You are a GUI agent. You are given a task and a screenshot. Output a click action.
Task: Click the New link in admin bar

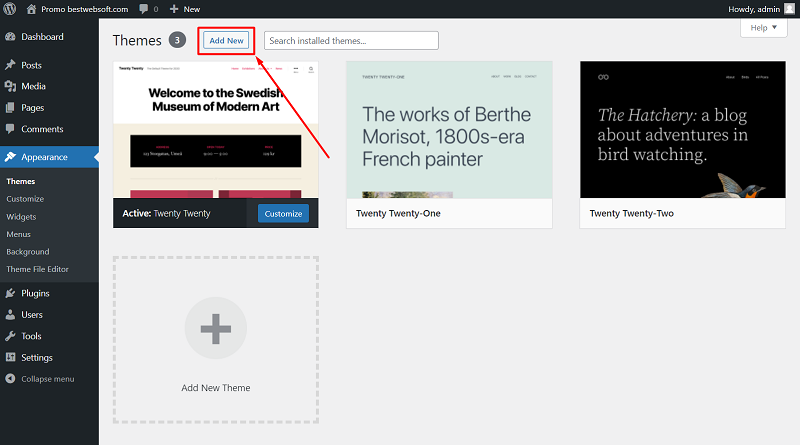coord(192,9)
